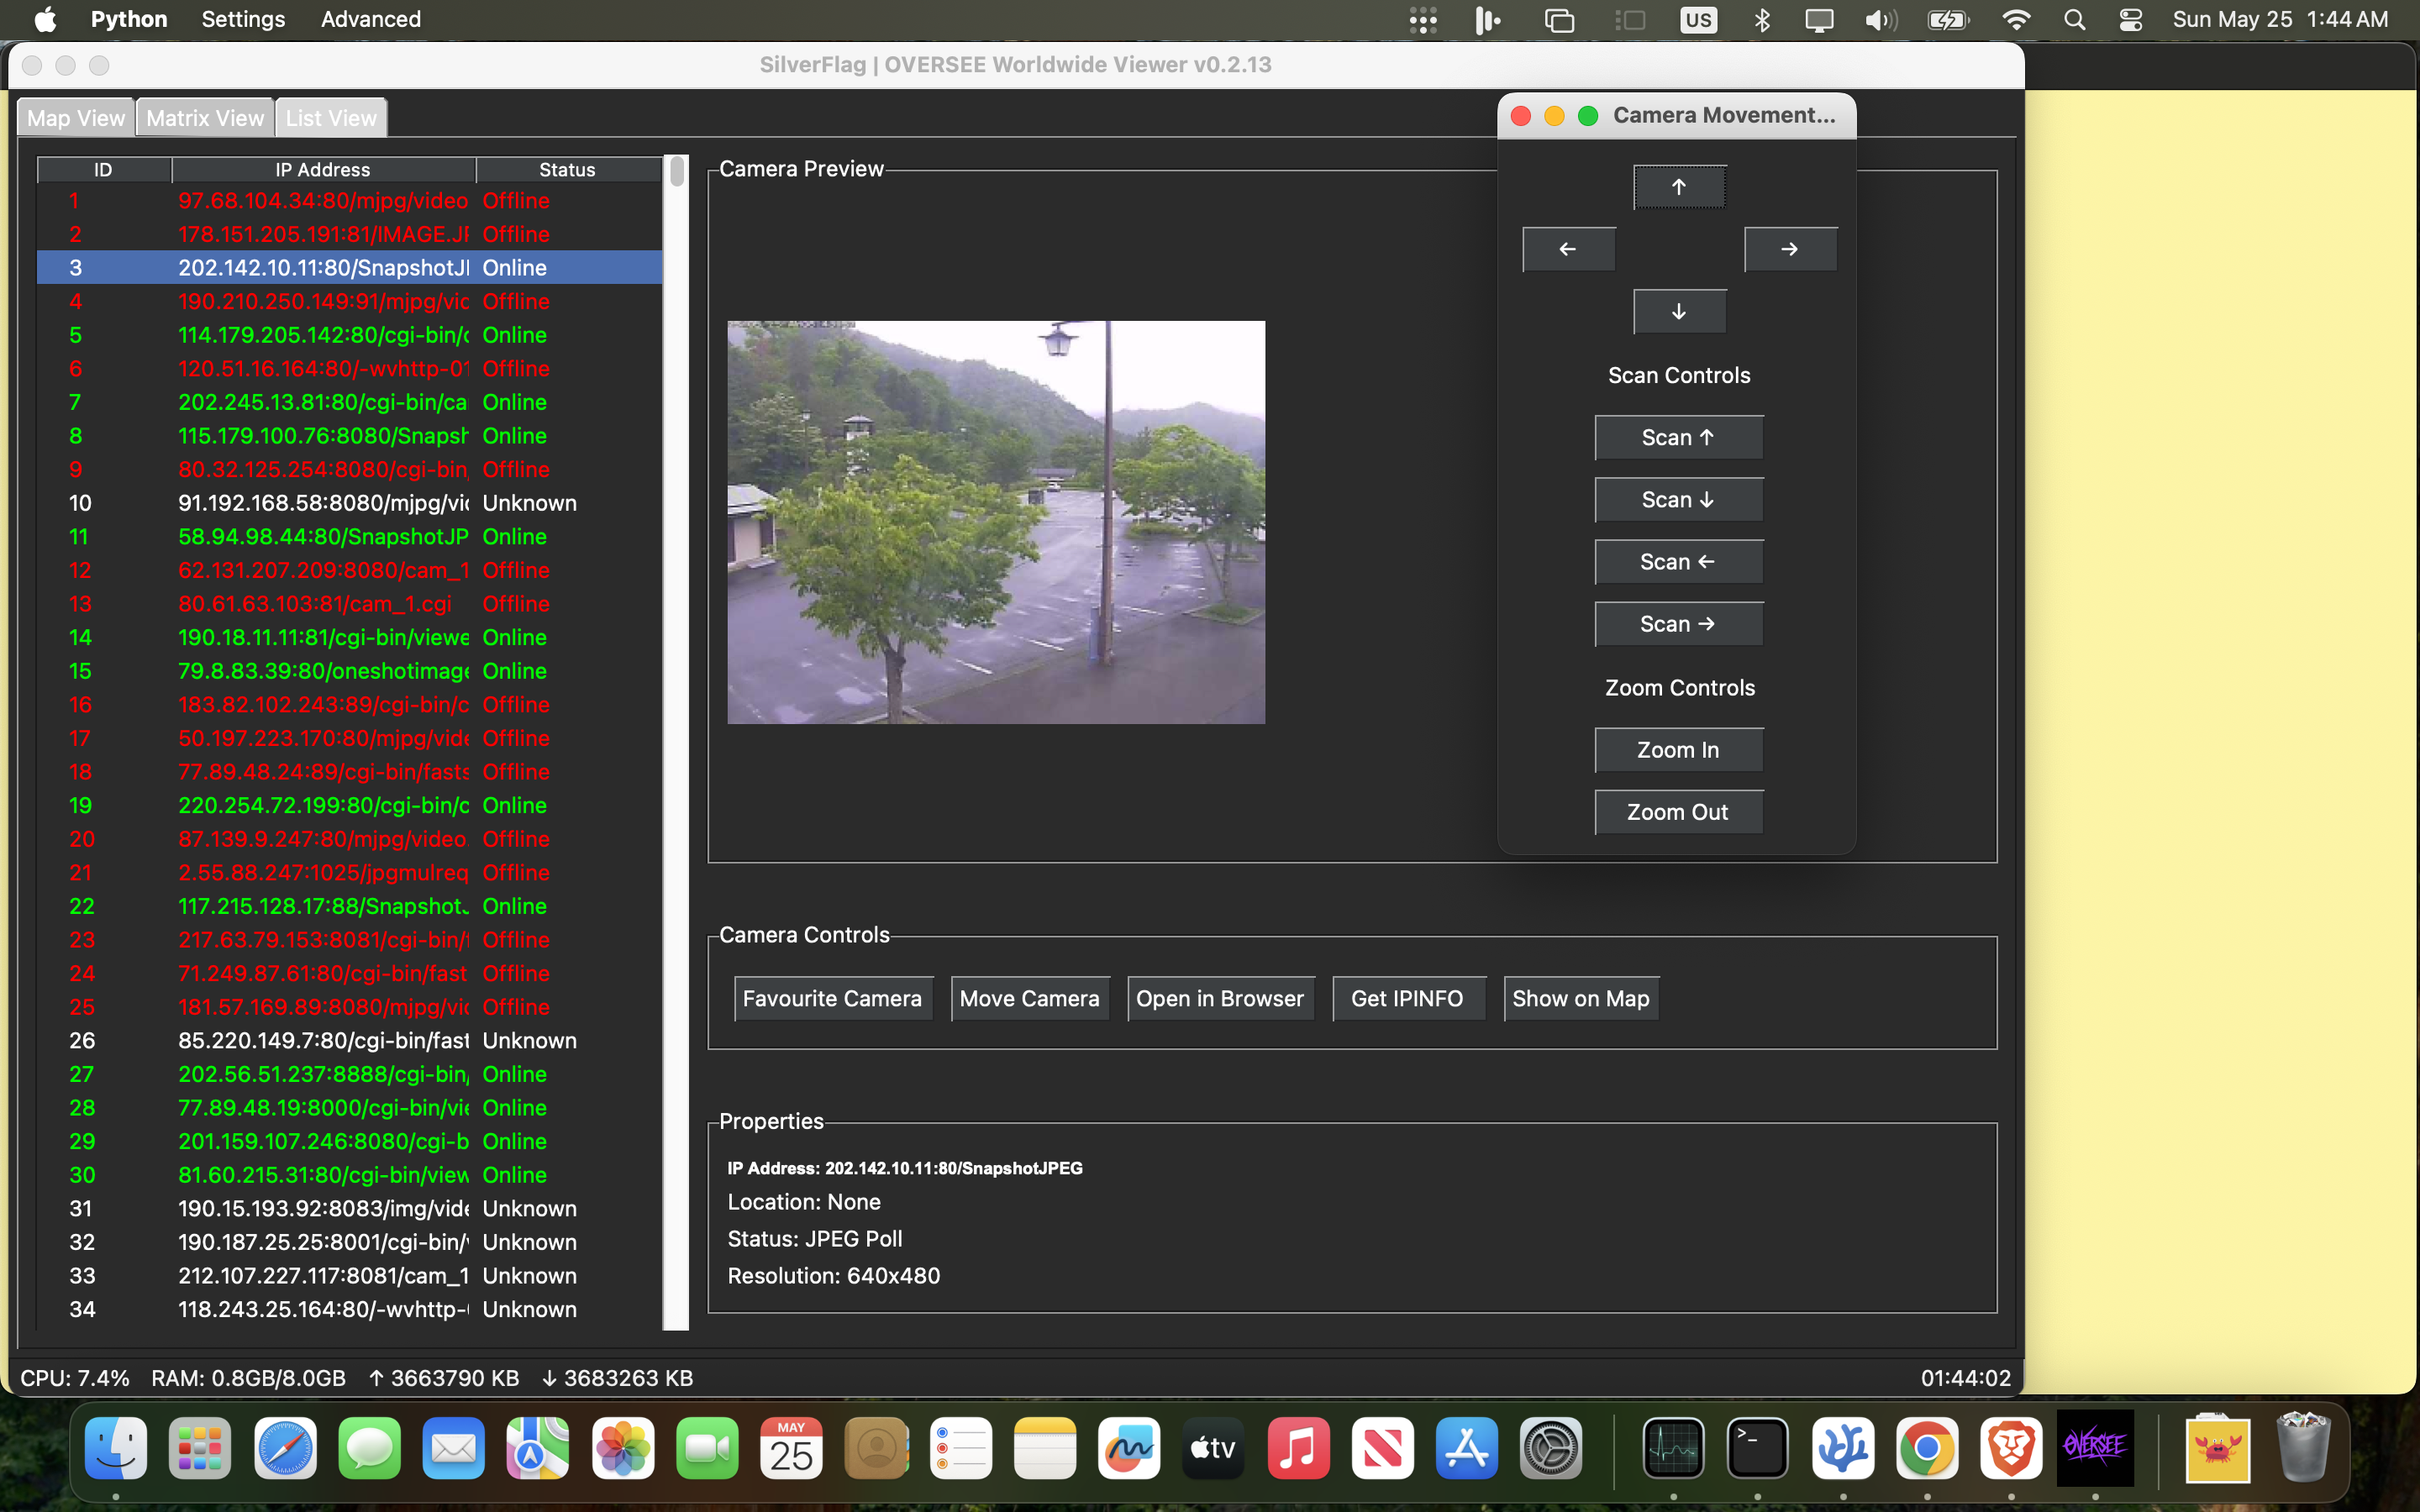Select camera 27 at 202.56.51.237

[x=349, y=1074]
